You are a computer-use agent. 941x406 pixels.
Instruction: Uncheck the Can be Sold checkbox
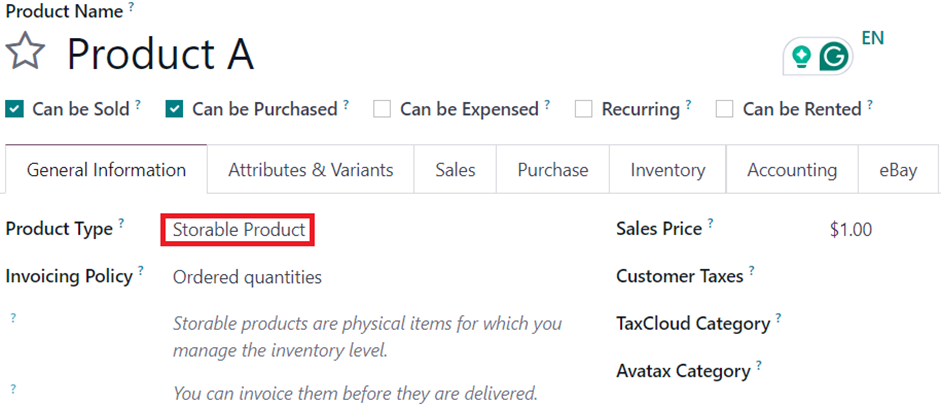(14, 109)
